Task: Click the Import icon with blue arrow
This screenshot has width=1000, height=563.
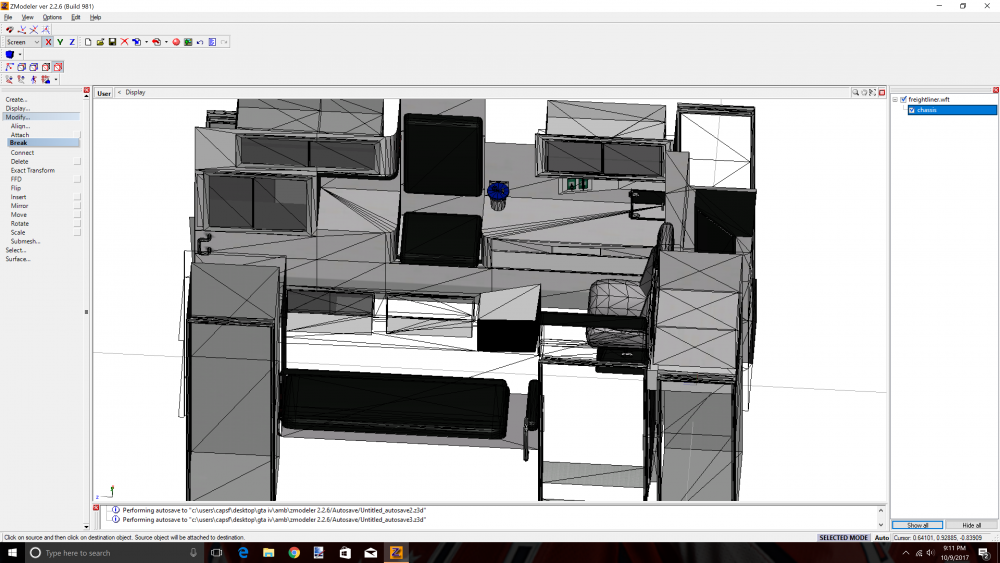Action: 136,42
